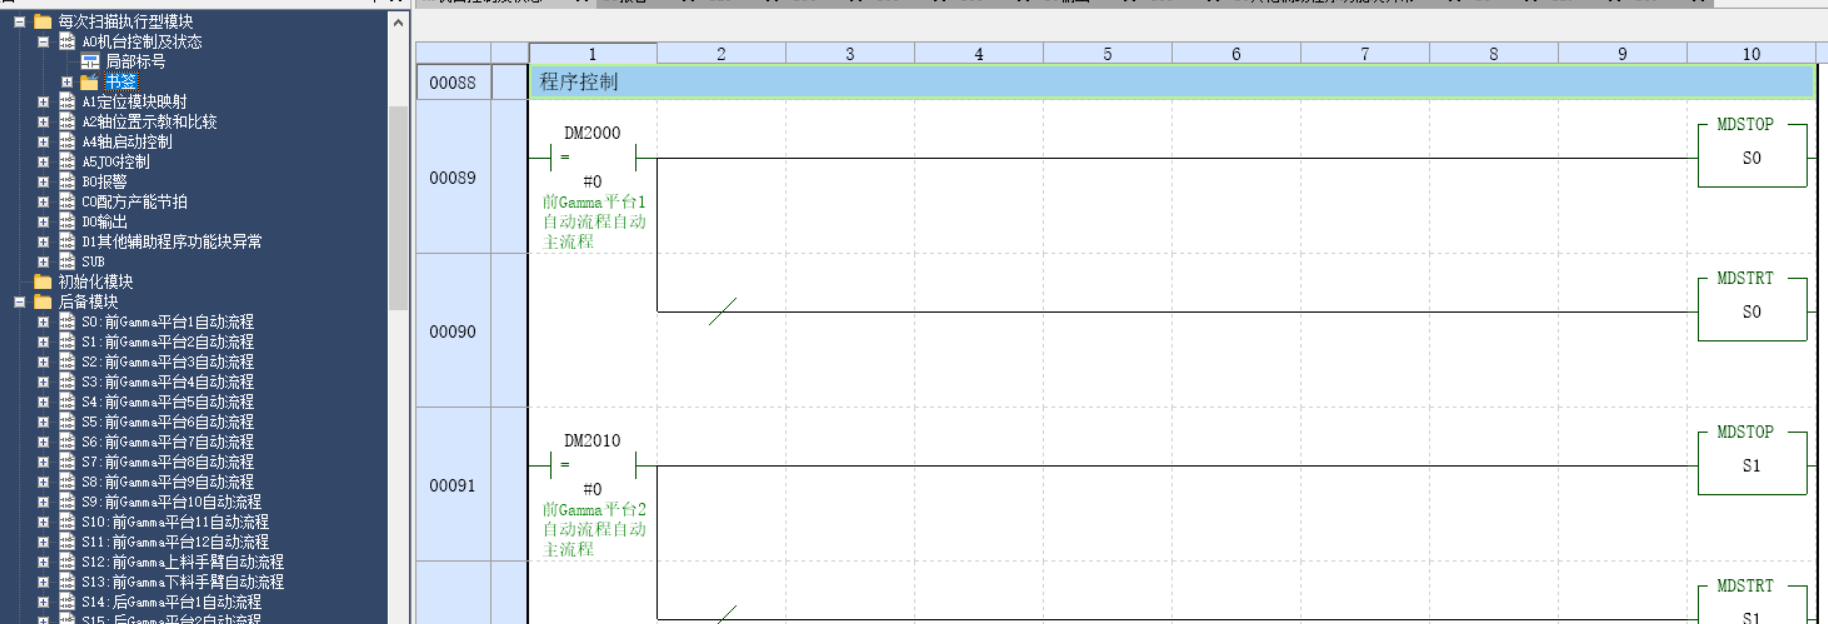The width and height of the screenshot is (1828, 624).
Task: Select the MDSTRT S0 instruction block
Action: tap(1751, 310)
